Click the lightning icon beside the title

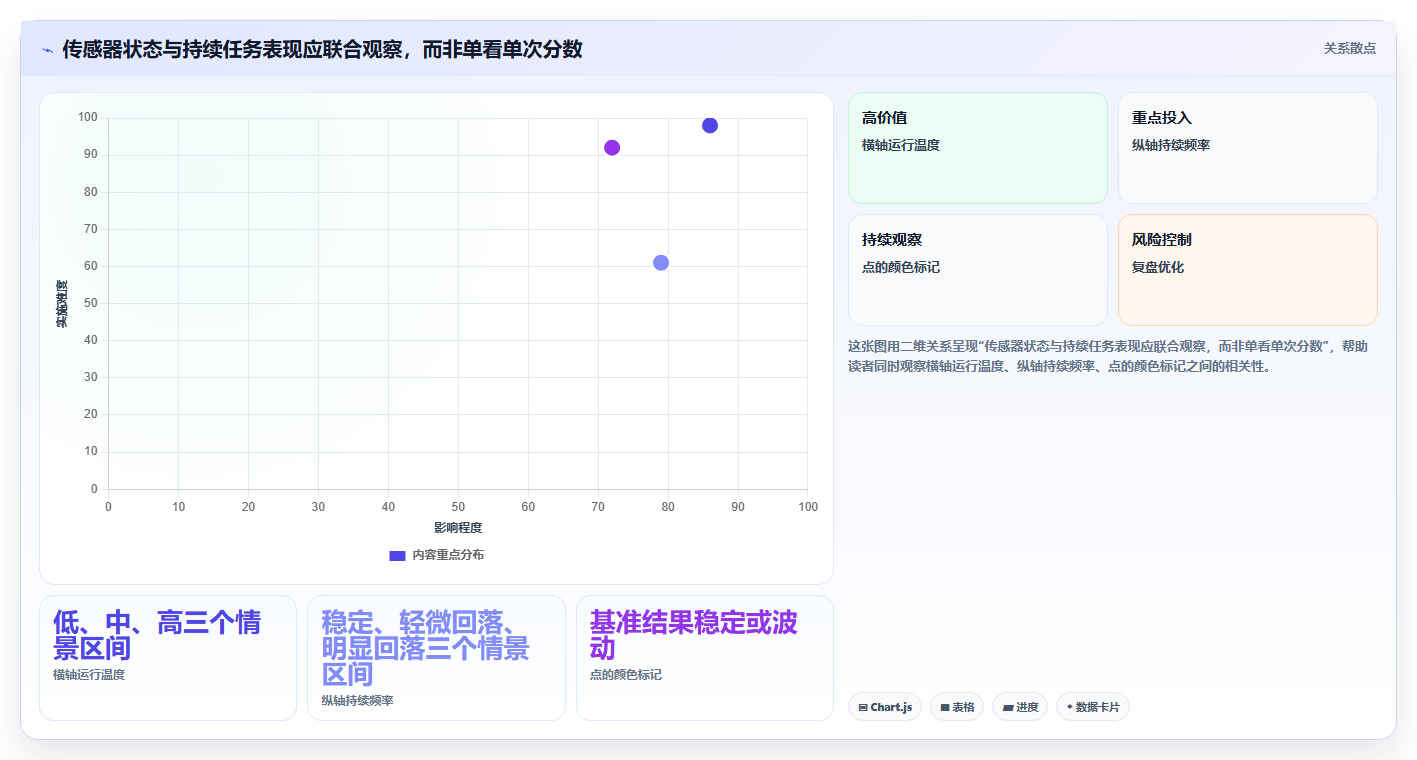point(47,50)
